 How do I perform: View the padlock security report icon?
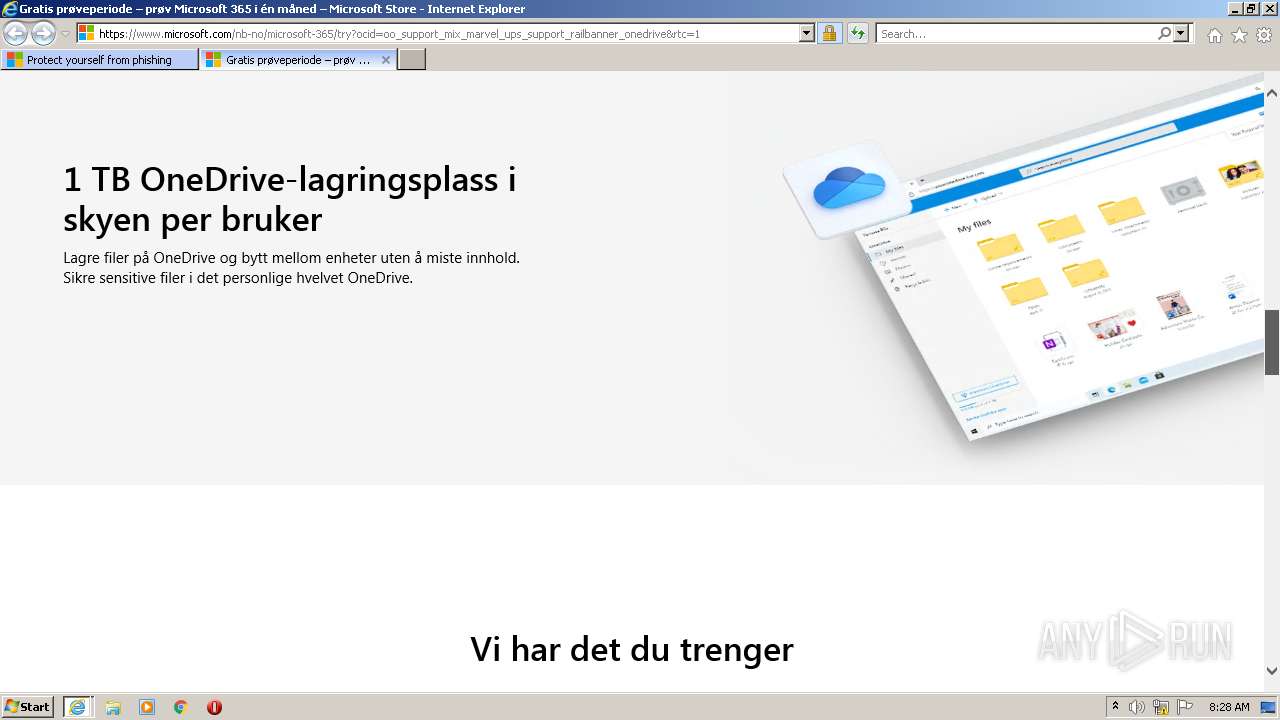pos(829,34)
